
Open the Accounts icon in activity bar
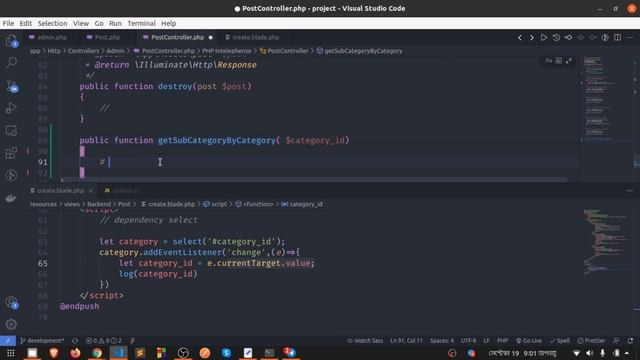point(11,302)
